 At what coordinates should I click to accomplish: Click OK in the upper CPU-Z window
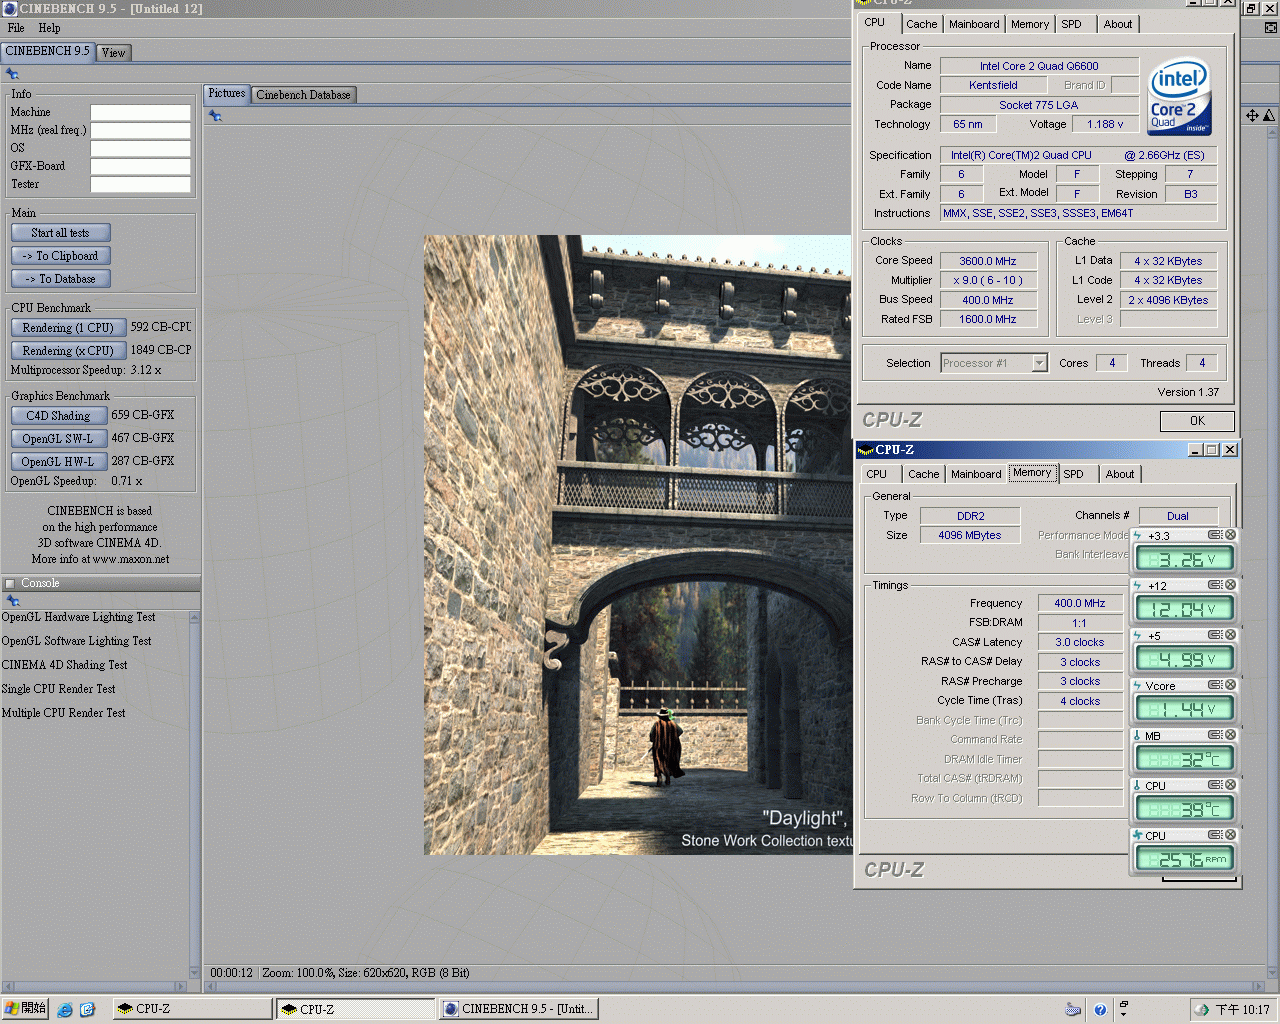tap(1197, 421)
